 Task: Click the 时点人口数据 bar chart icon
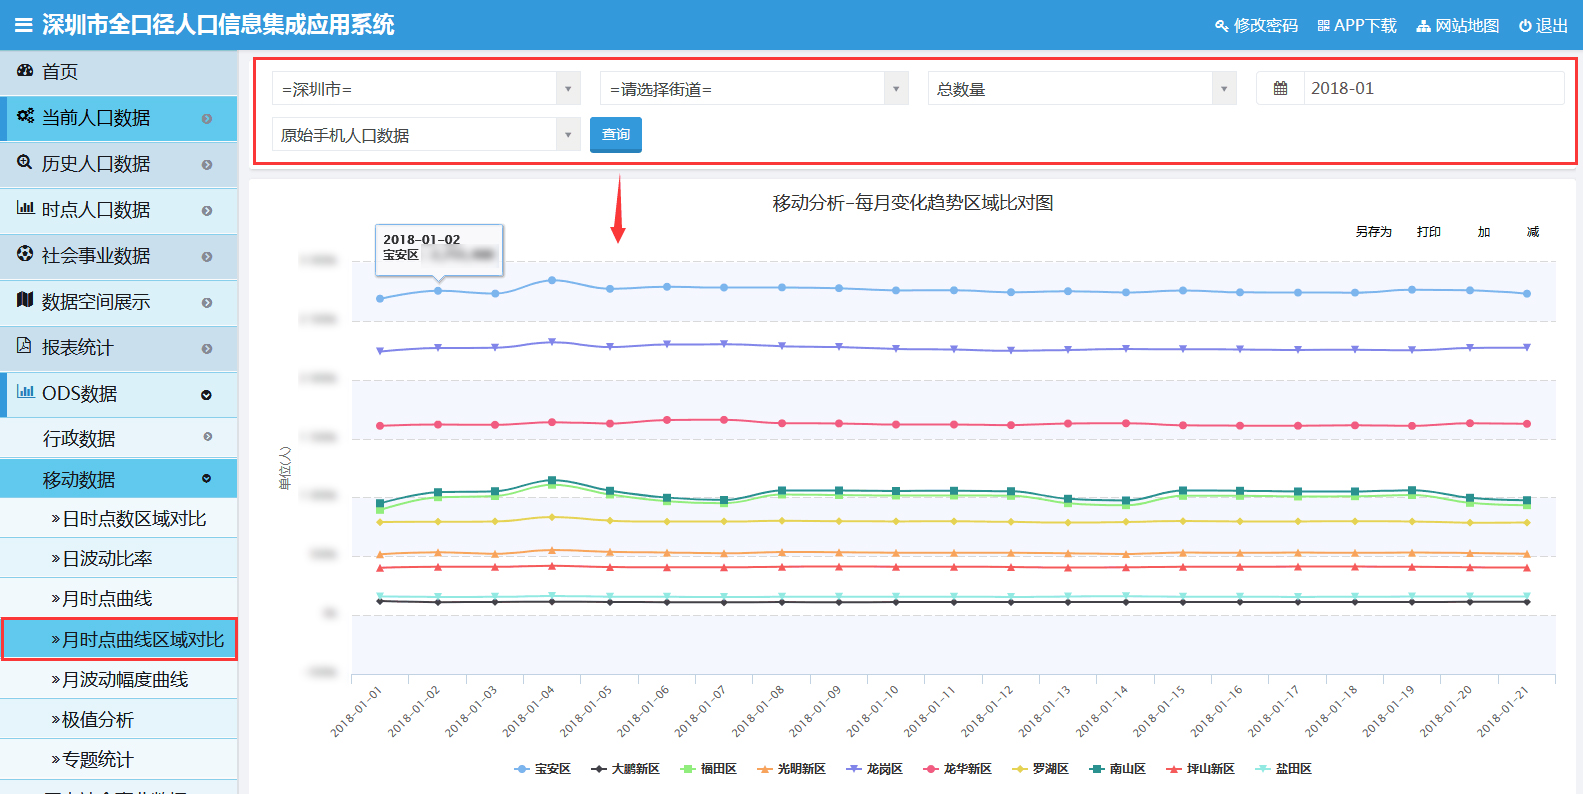coord(25,208)
